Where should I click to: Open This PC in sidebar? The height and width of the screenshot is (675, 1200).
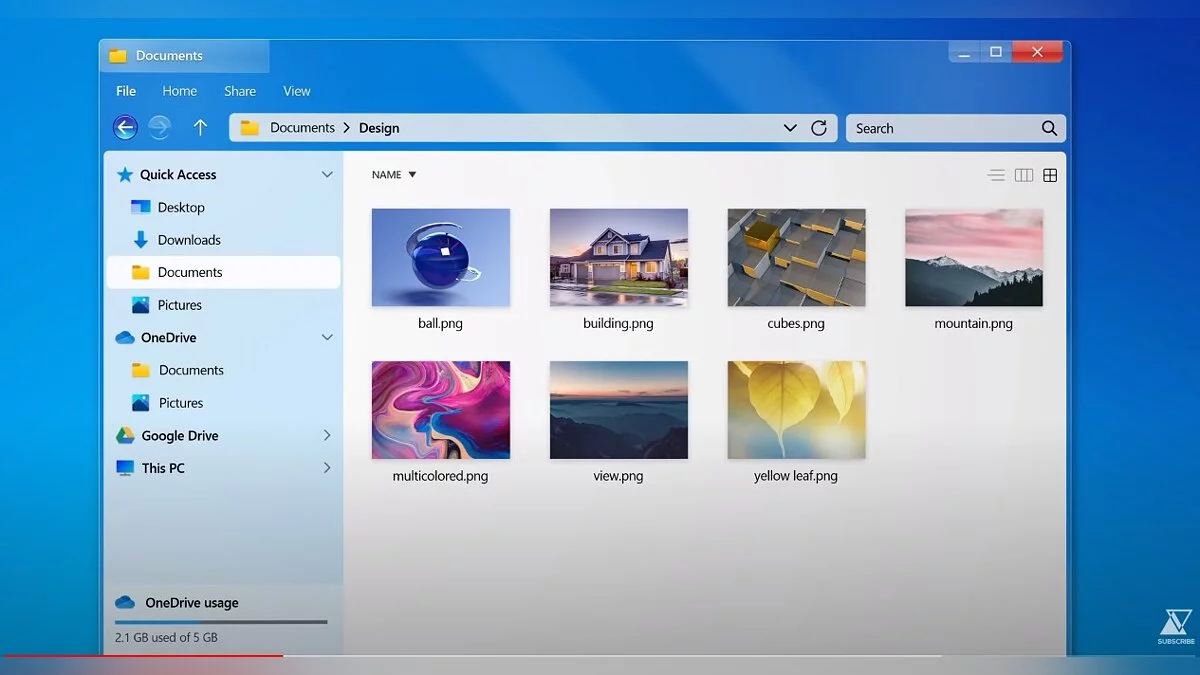click(163, 468)
